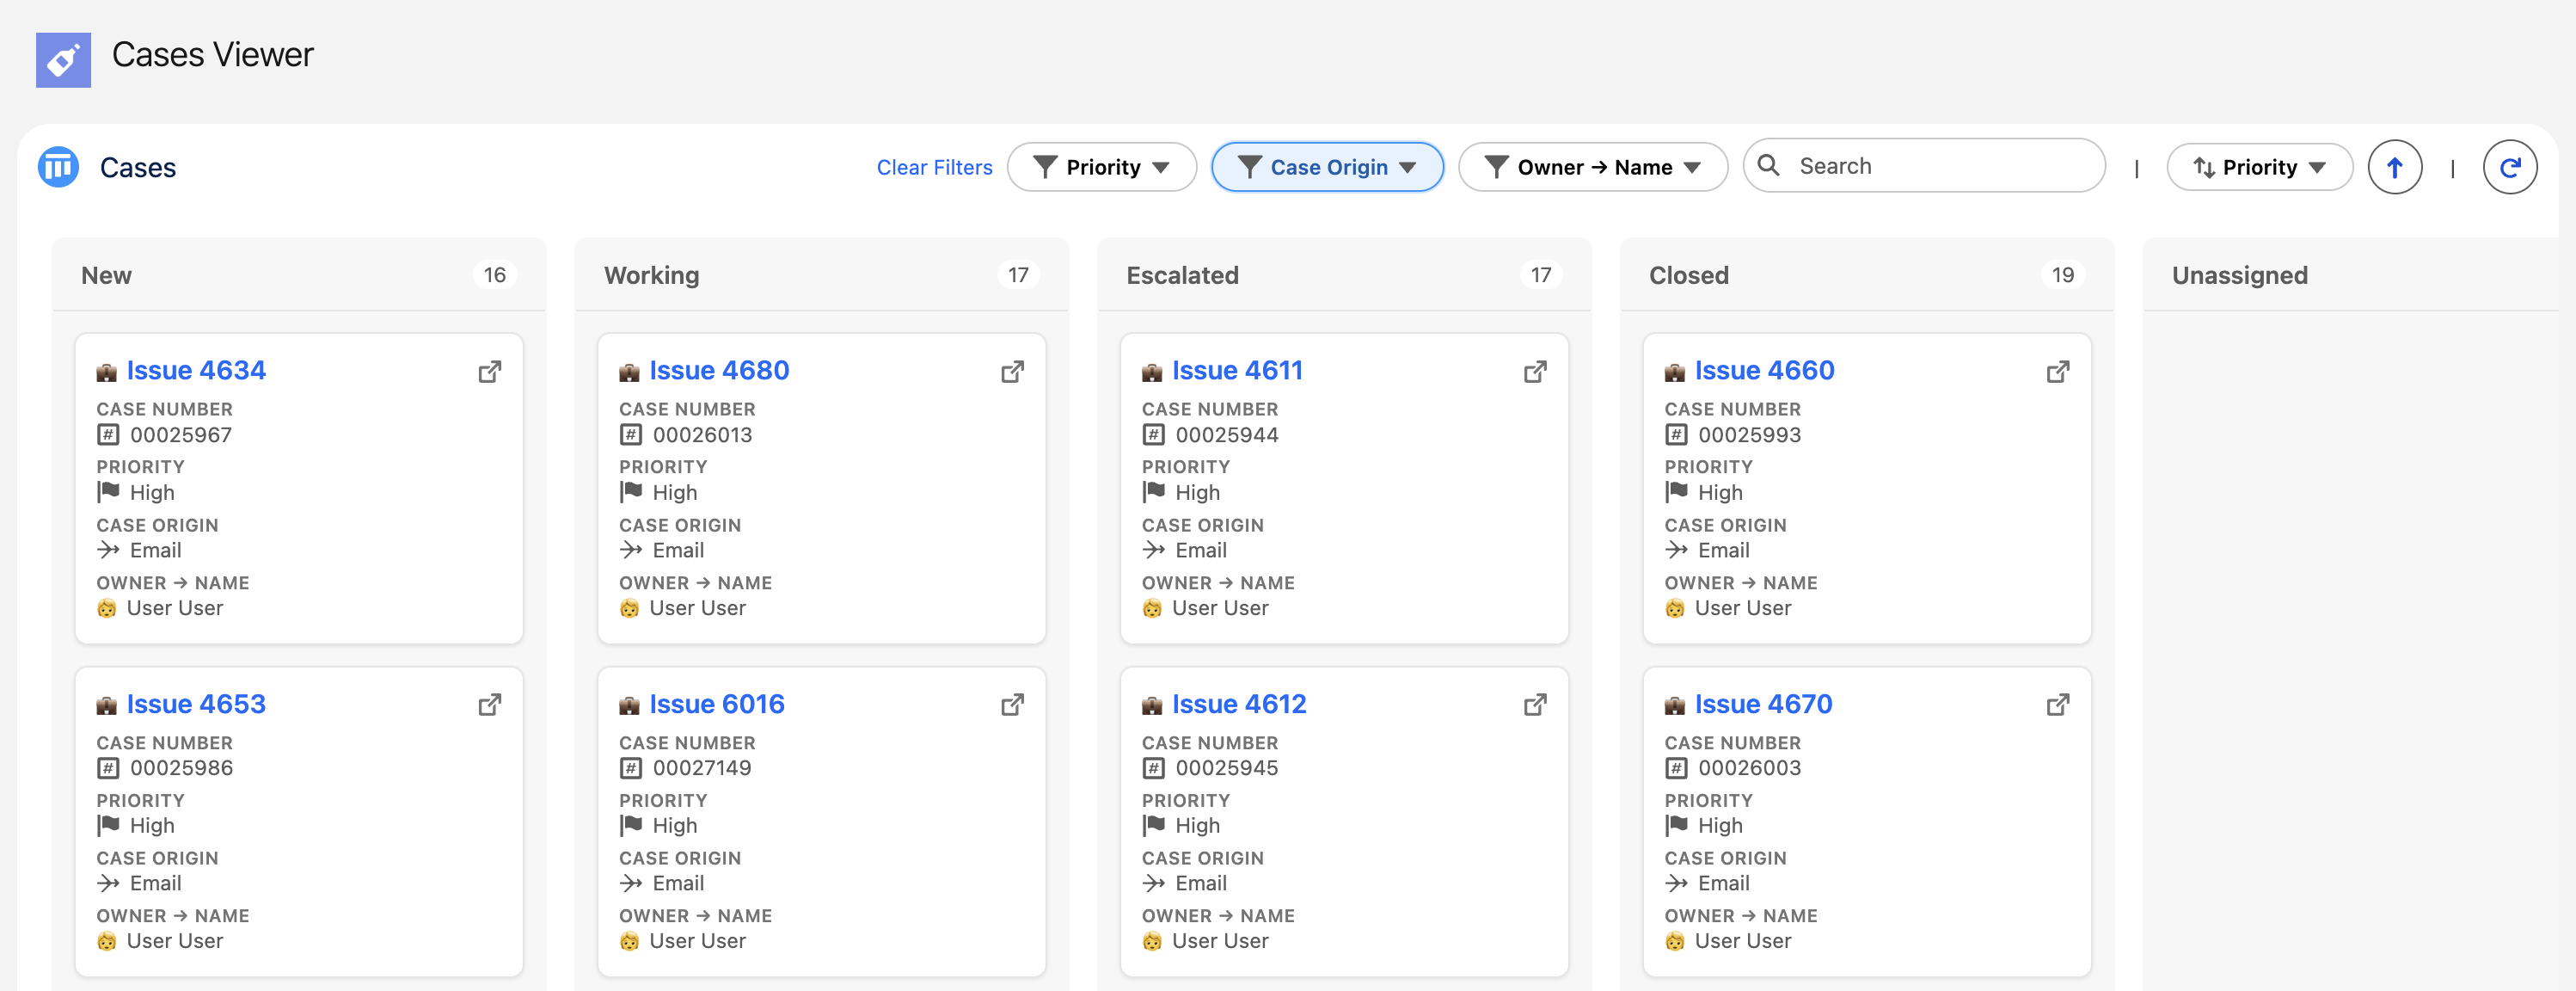Click the New column count badge 16
2576x991 pixels.
494,275
